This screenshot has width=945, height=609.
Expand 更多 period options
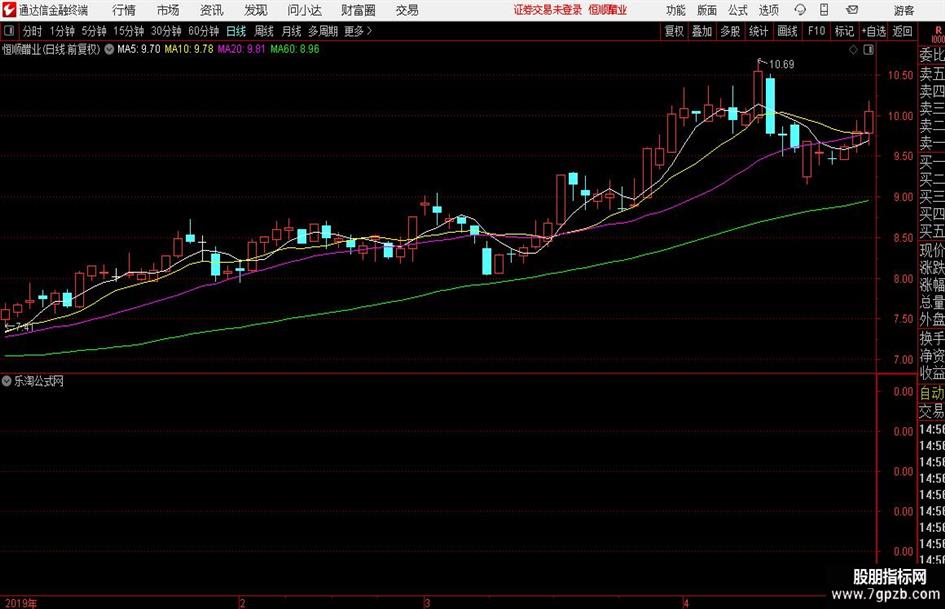[358, 31]
